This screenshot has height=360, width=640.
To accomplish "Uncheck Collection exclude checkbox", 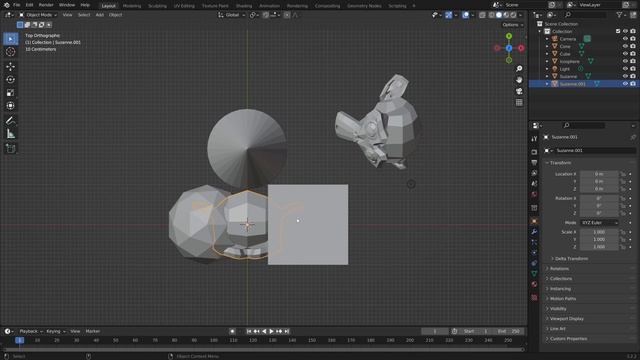I will (x=618, y=31).
